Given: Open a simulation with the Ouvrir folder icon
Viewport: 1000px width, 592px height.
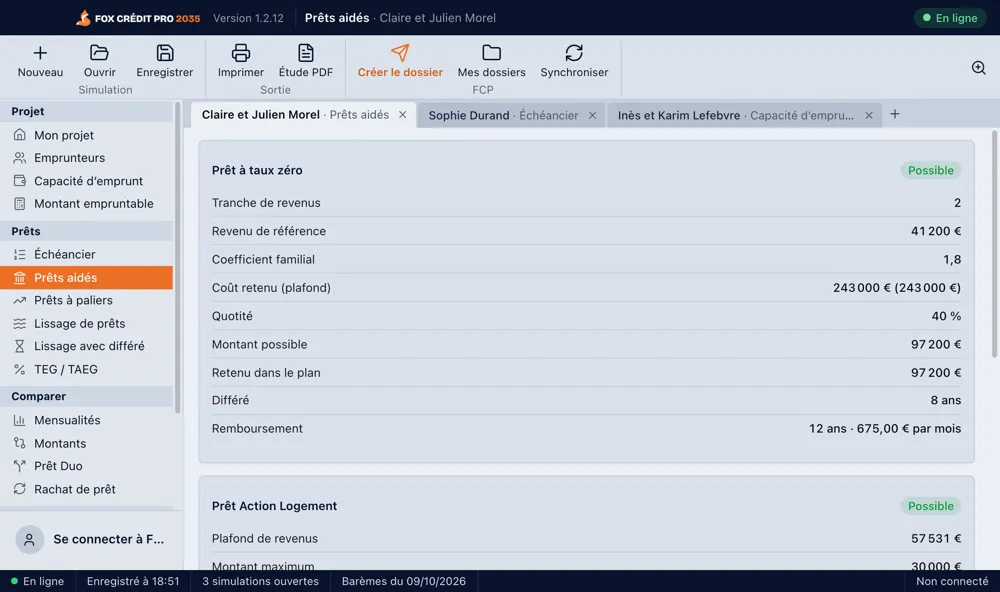Looking at the screenshot, I should pos(99,53).
